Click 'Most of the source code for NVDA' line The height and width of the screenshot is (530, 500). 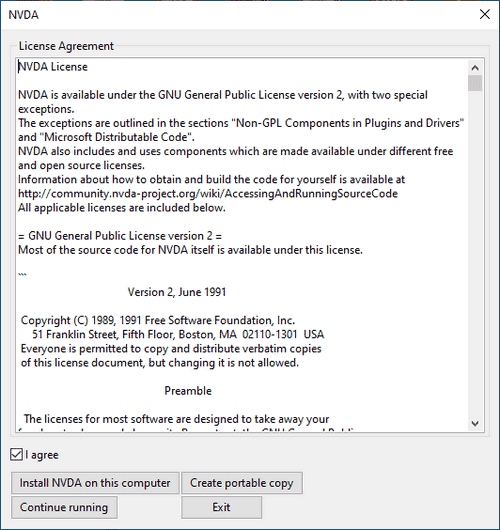coord(190,250)
